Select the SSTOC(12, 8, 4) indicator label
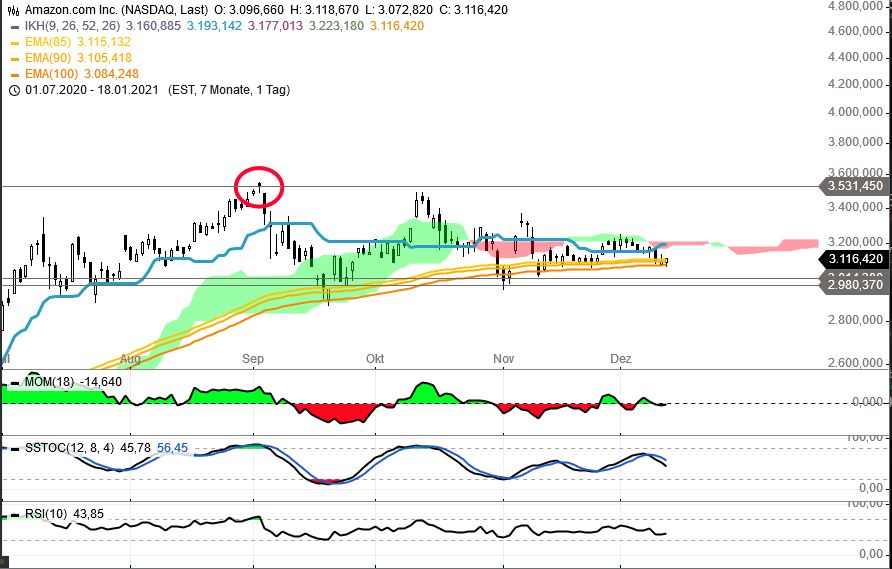This screenshot has height=569, width=892. point(71,448)
